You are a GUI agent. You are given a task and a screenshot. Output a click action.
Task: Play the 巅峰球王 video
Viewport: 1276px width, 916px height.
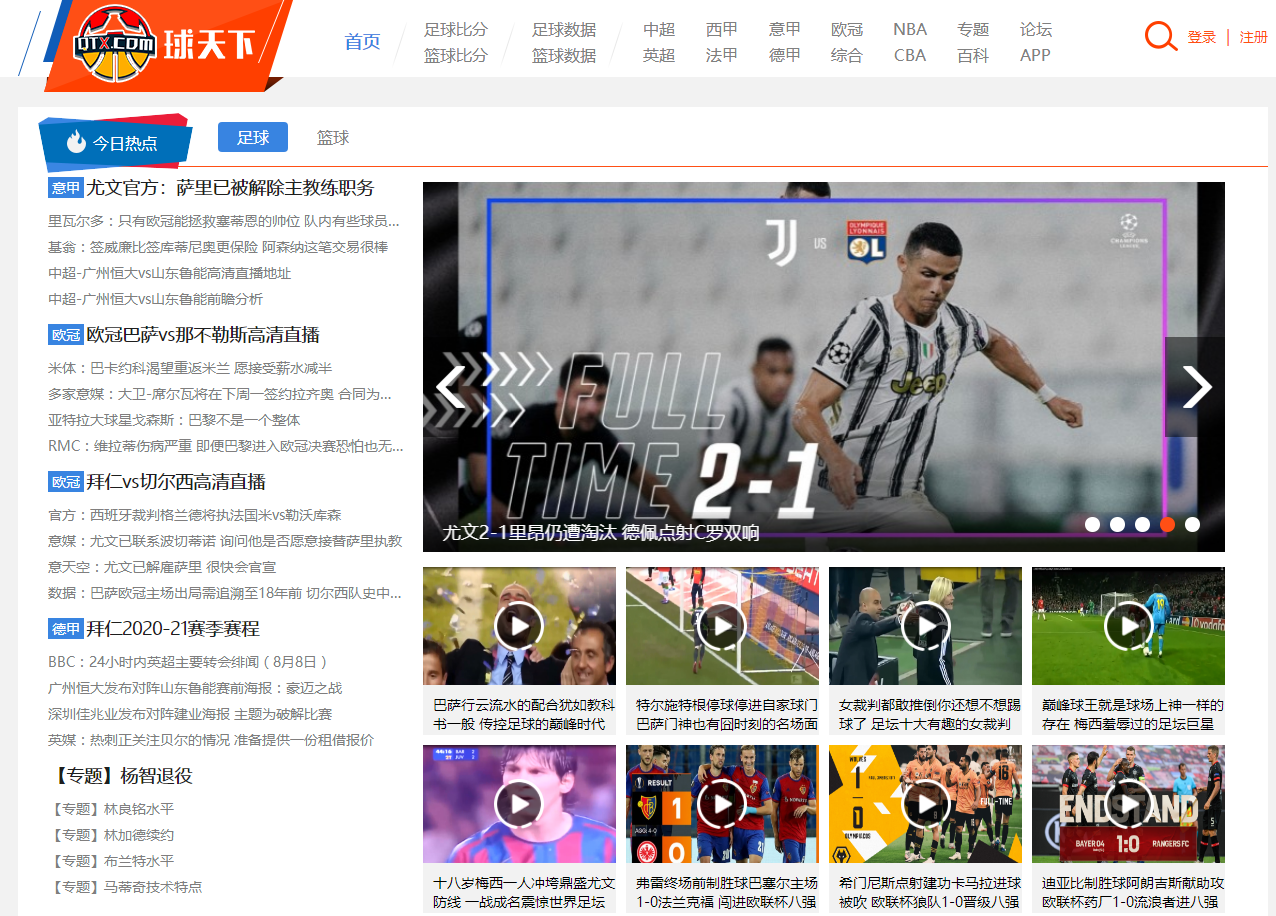(x=1128, y=626)
